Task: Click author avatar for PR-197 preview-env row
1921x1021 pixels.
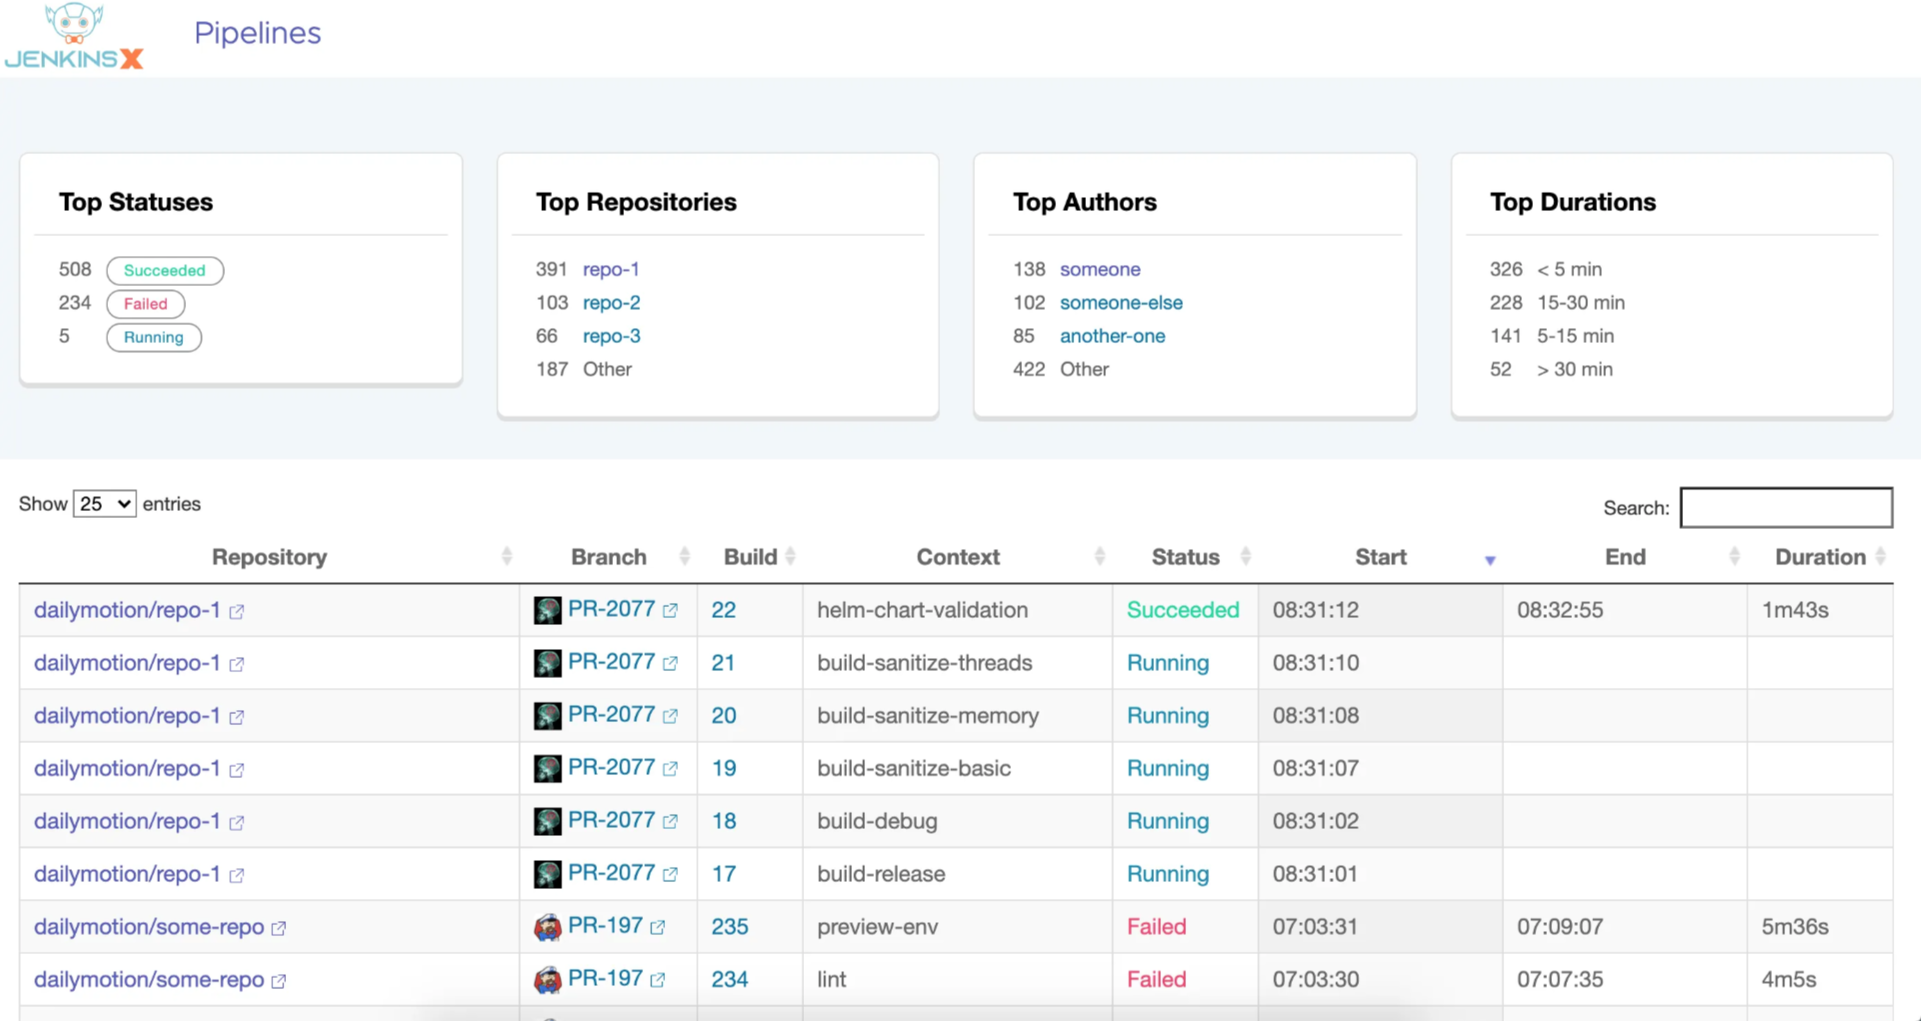Action: pos(547,927)
